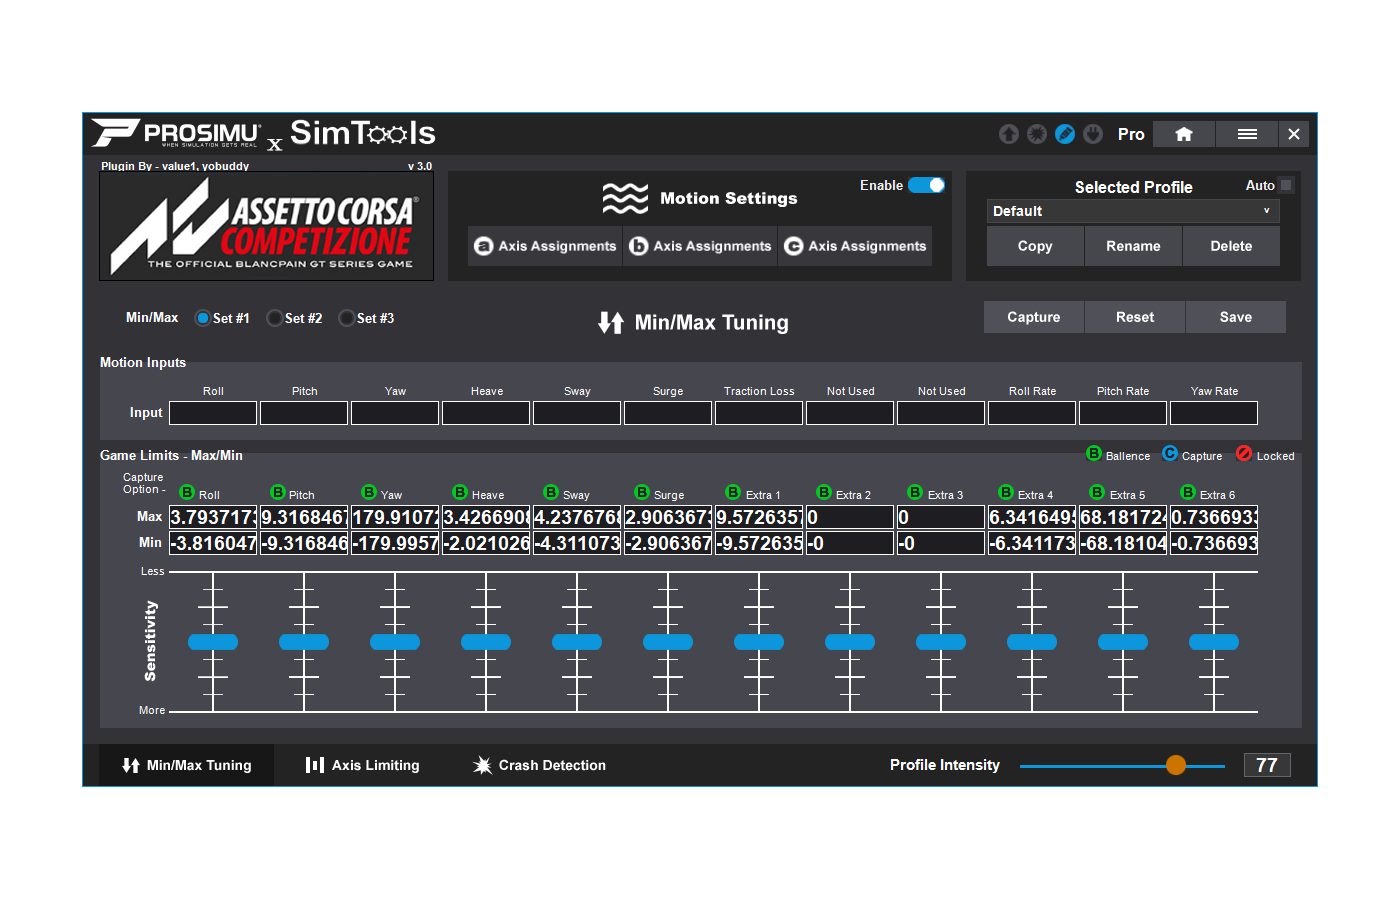Viewport: 1400px width, 900px height.
Task: Click the Roll sensitivity slider handle
Action: click(x=213, y=642)
